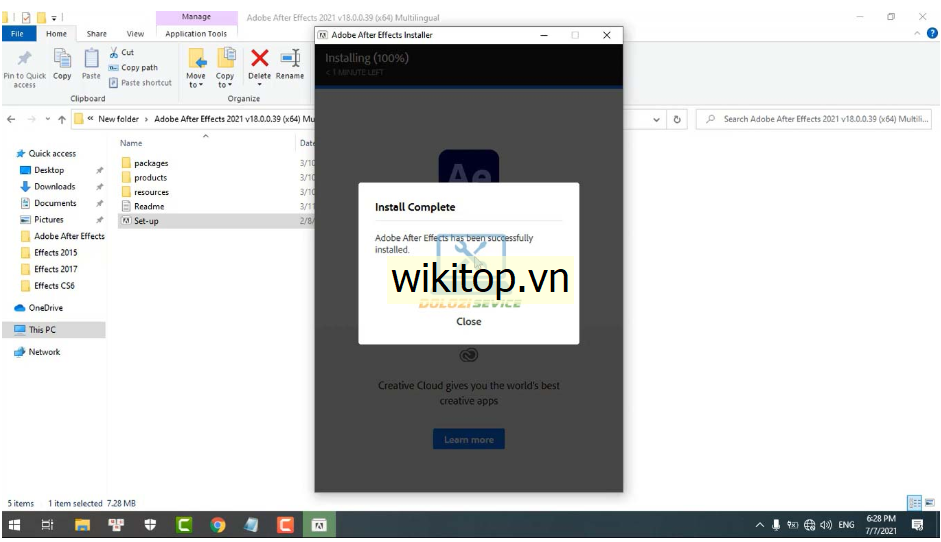
Task: Go up one folder level arrow
Action: (62, 119)
